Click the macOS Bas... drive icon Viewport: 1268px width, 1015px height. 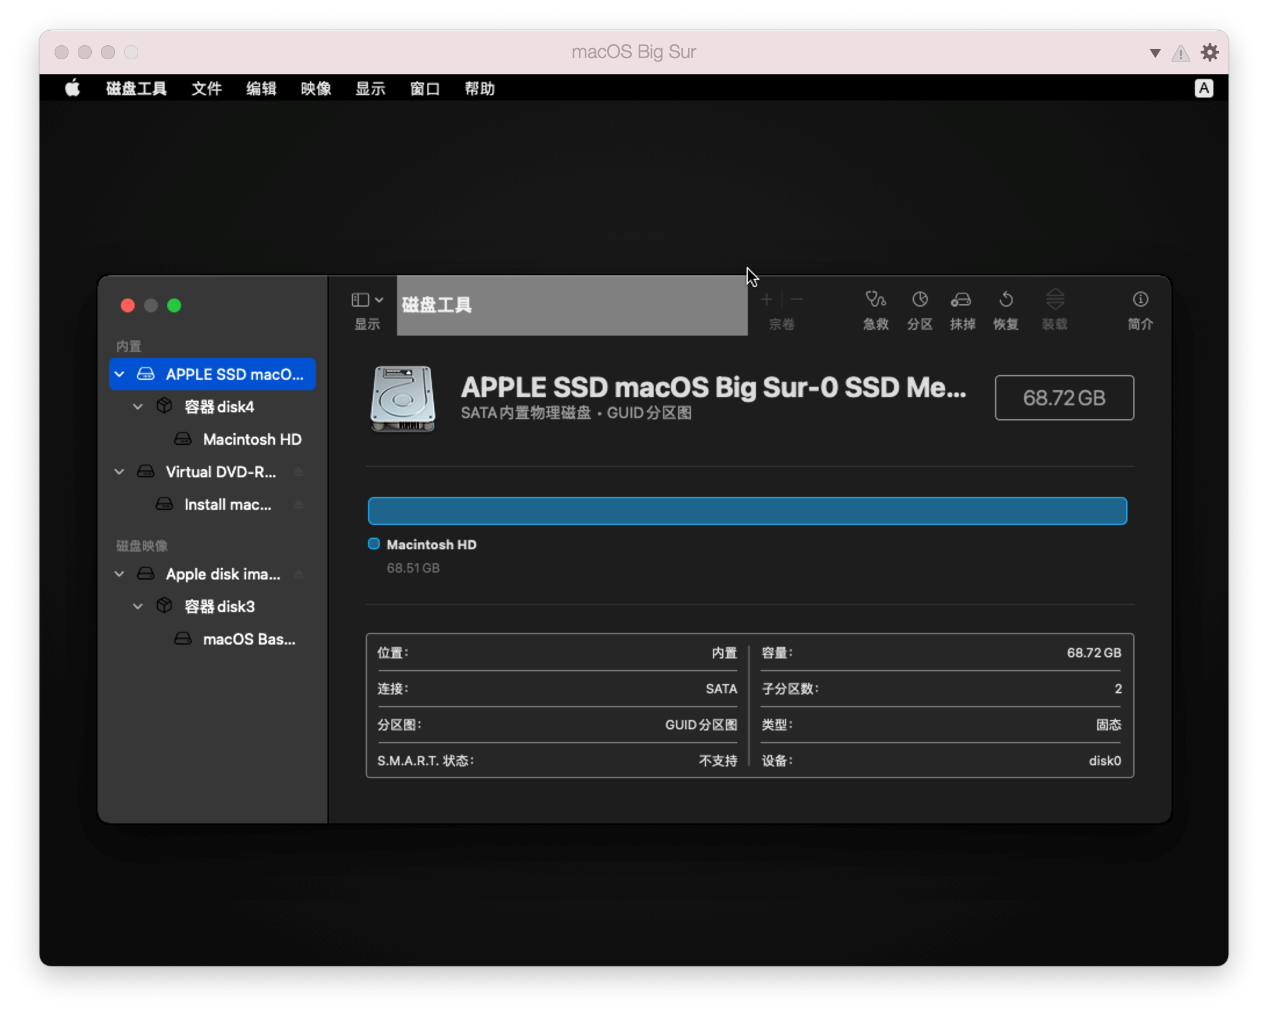tap(183, 639)
